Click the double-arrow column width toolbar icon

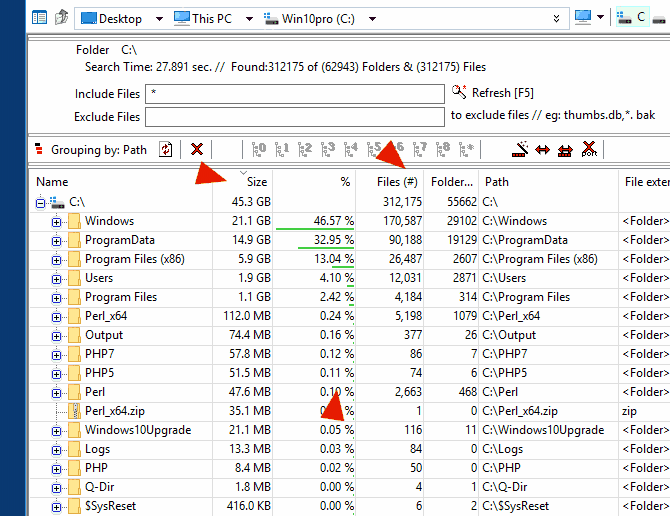point(542,150)
